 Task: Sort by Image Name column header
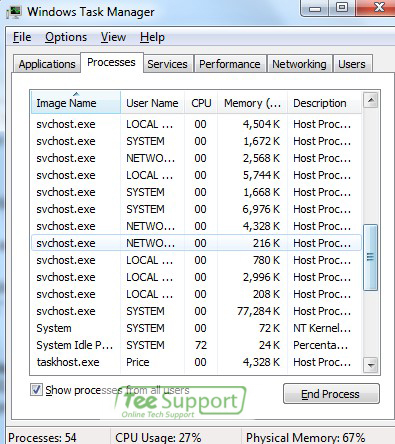pyautogui.click(x=76, y=103)
